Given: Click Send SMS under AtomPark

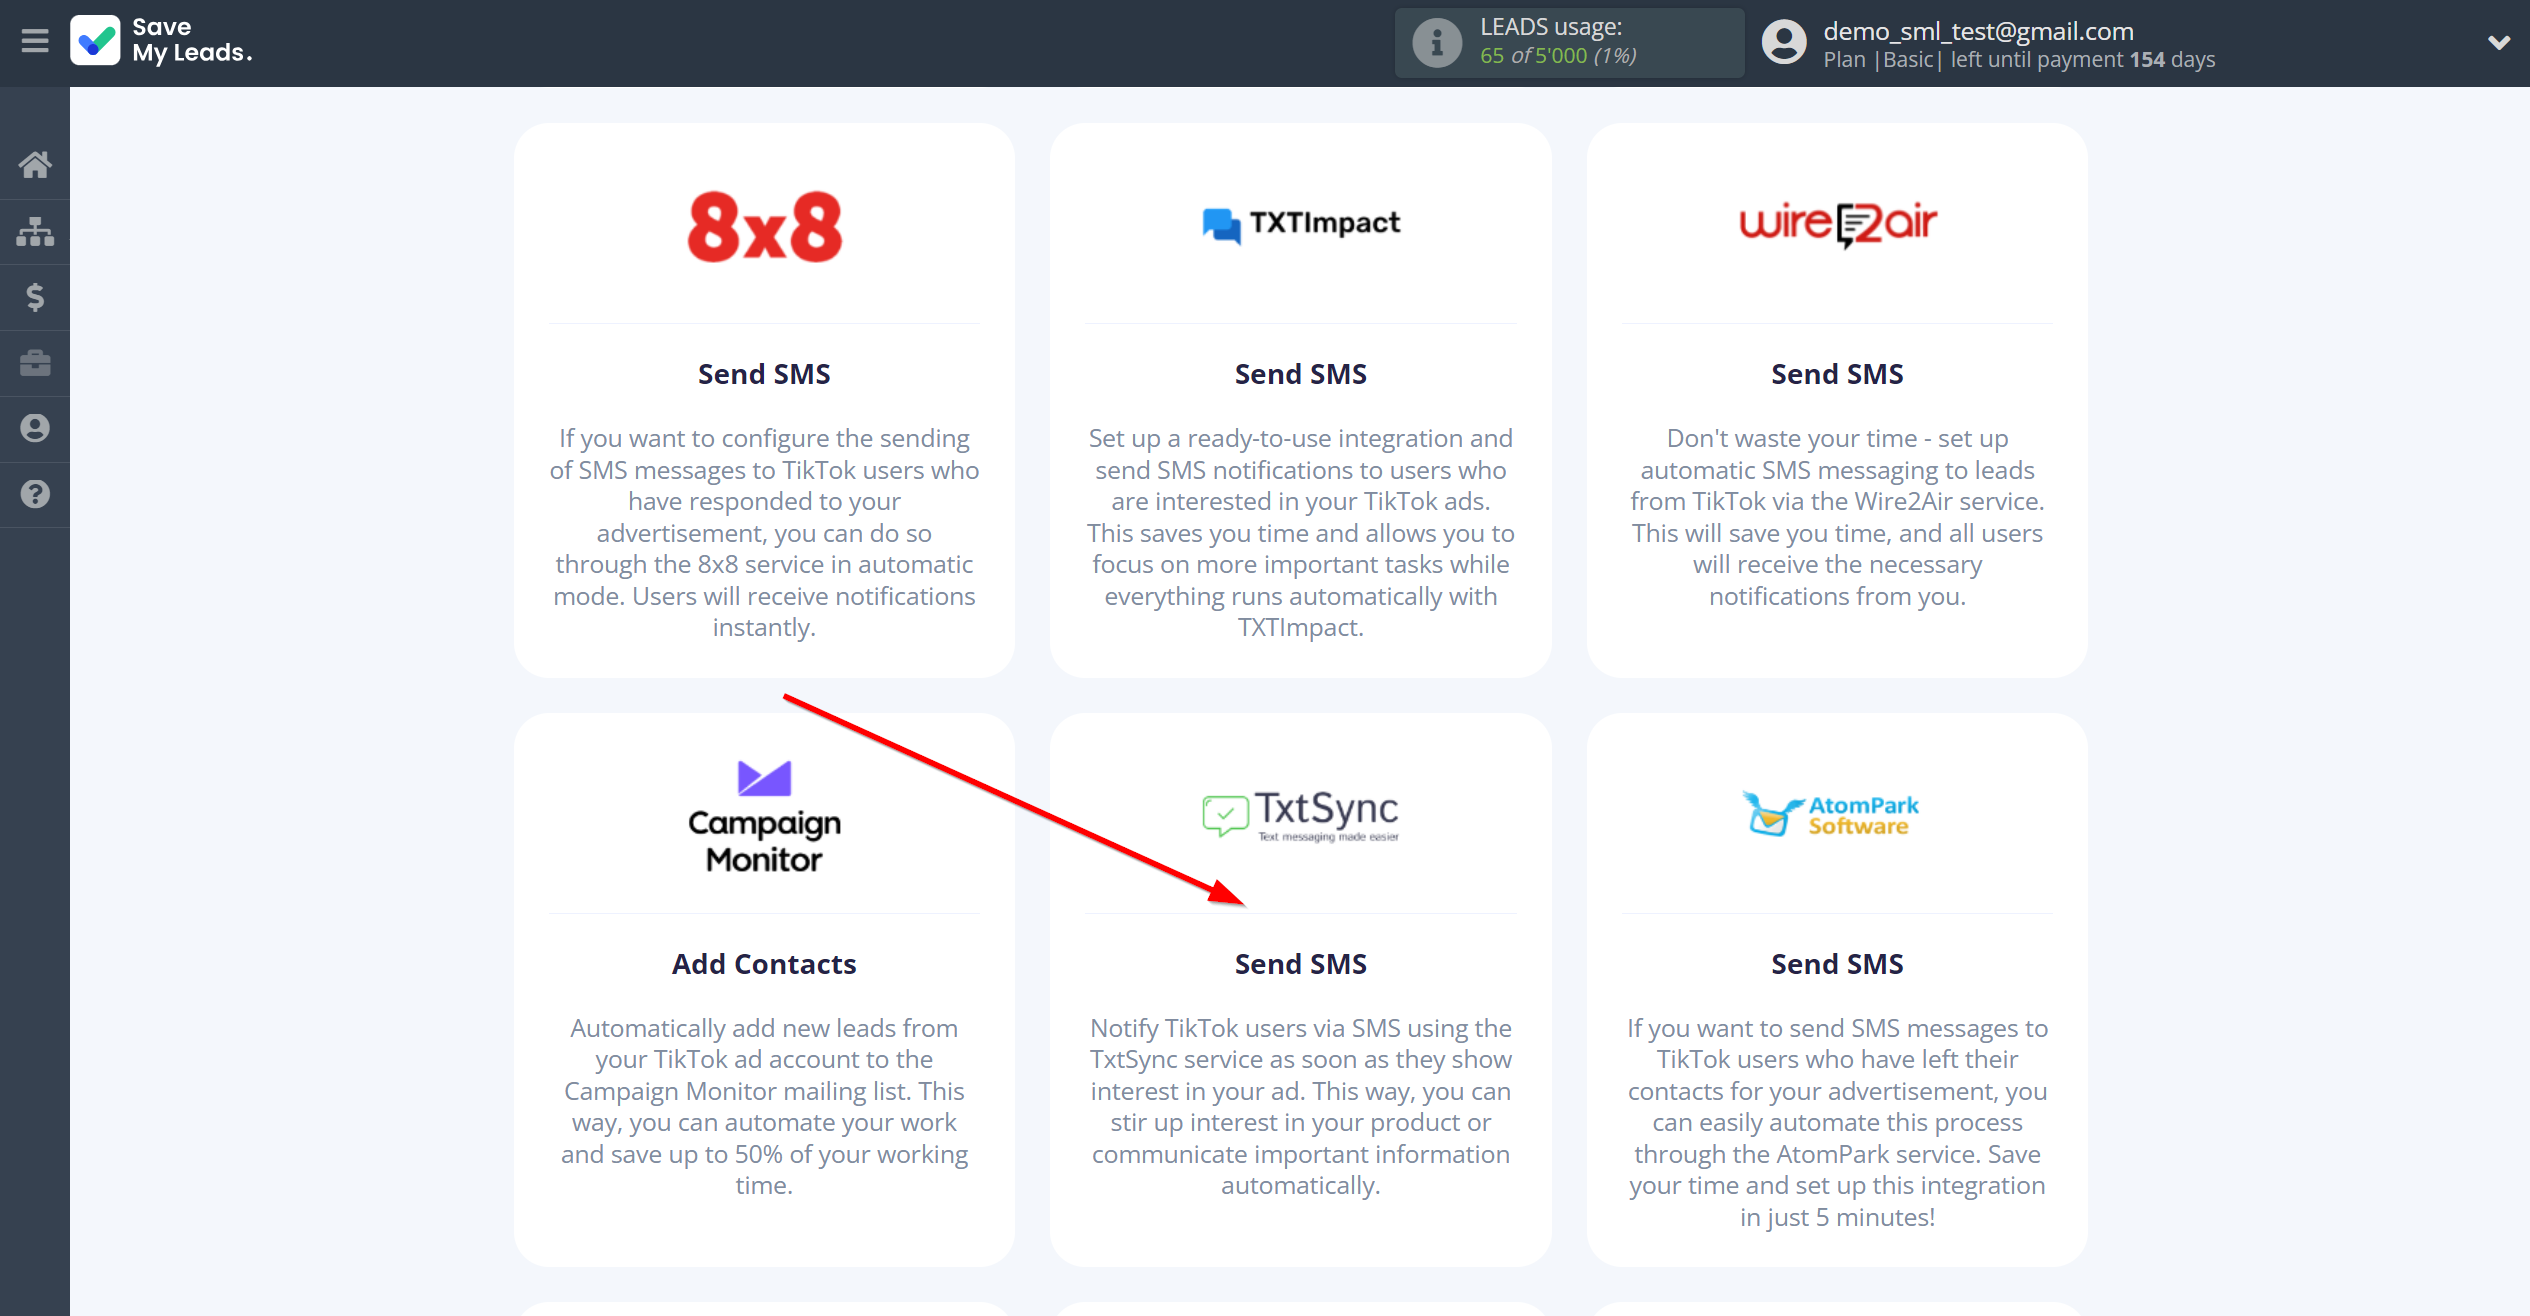Looking at the screenshot, I should [x=1838, y=964].
